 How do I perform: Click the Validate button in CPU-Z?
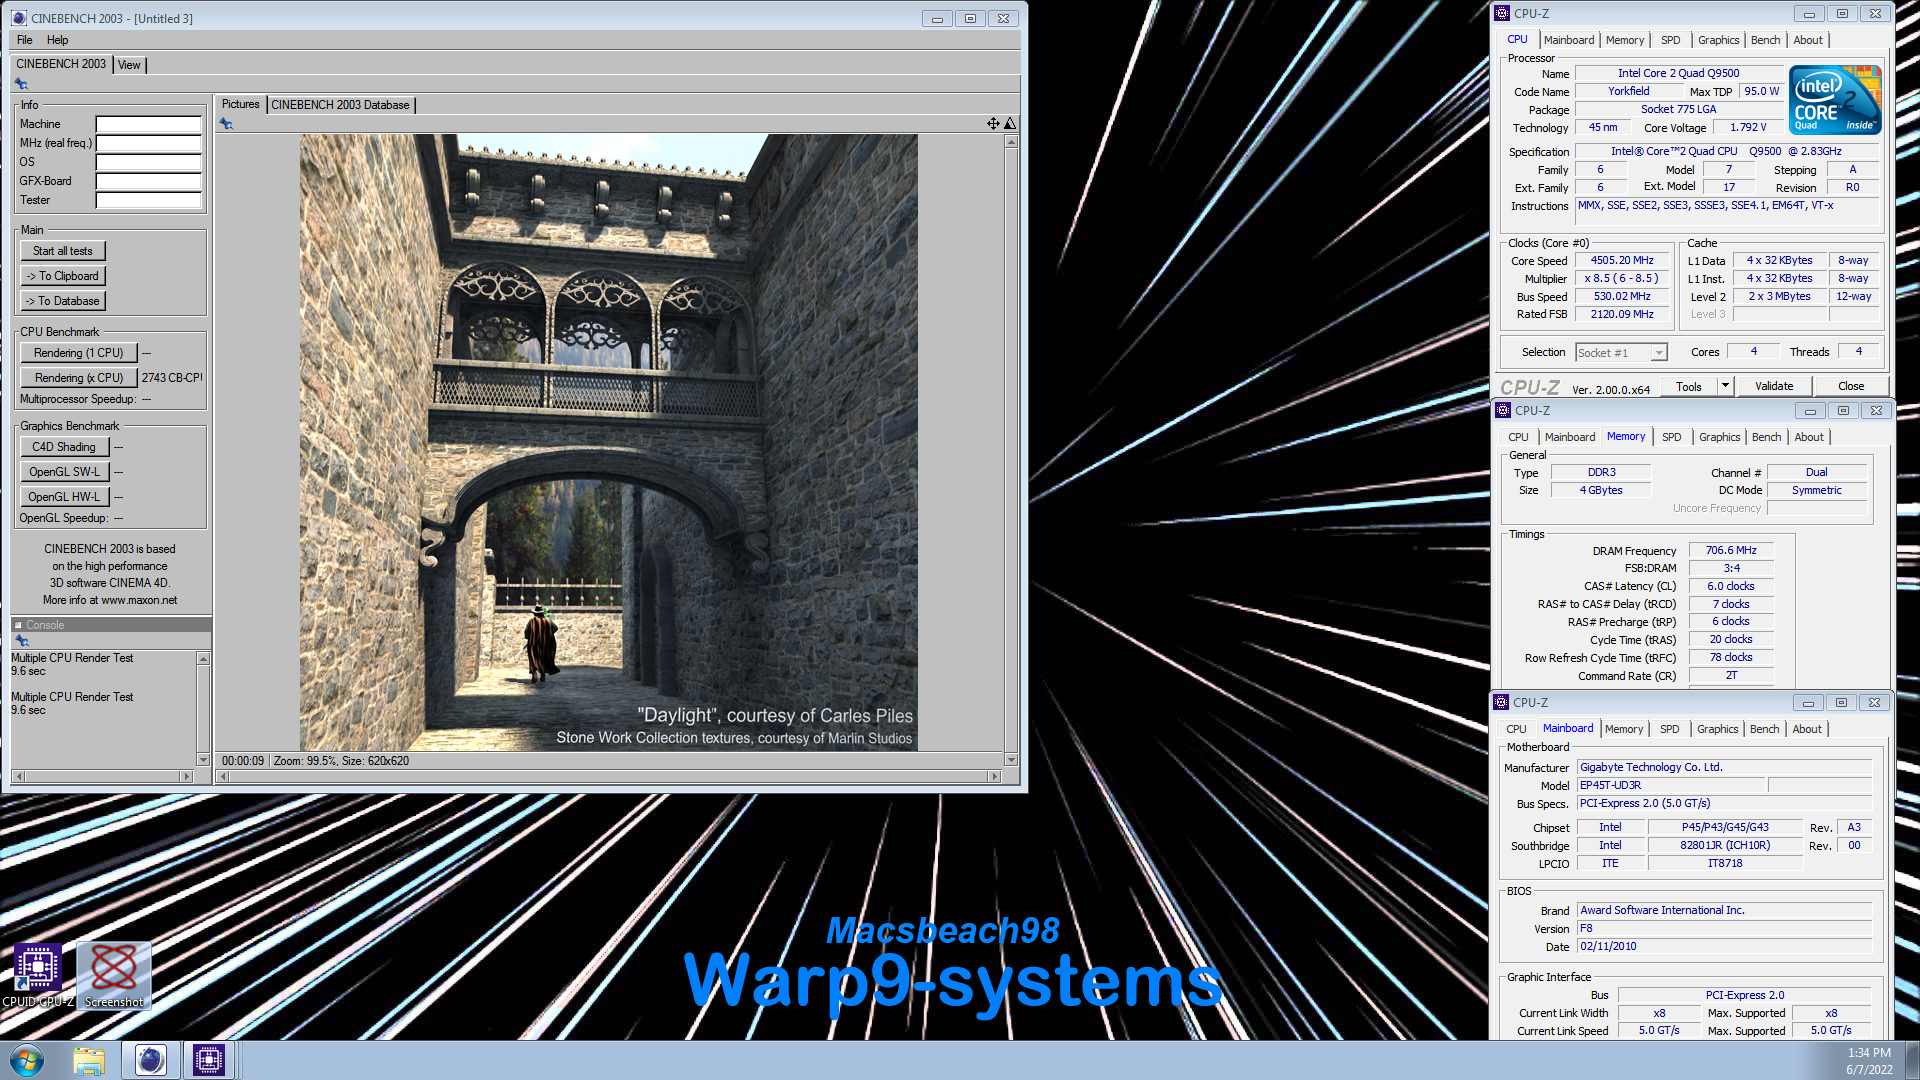pyautogui.click(x=1774, y=386)
